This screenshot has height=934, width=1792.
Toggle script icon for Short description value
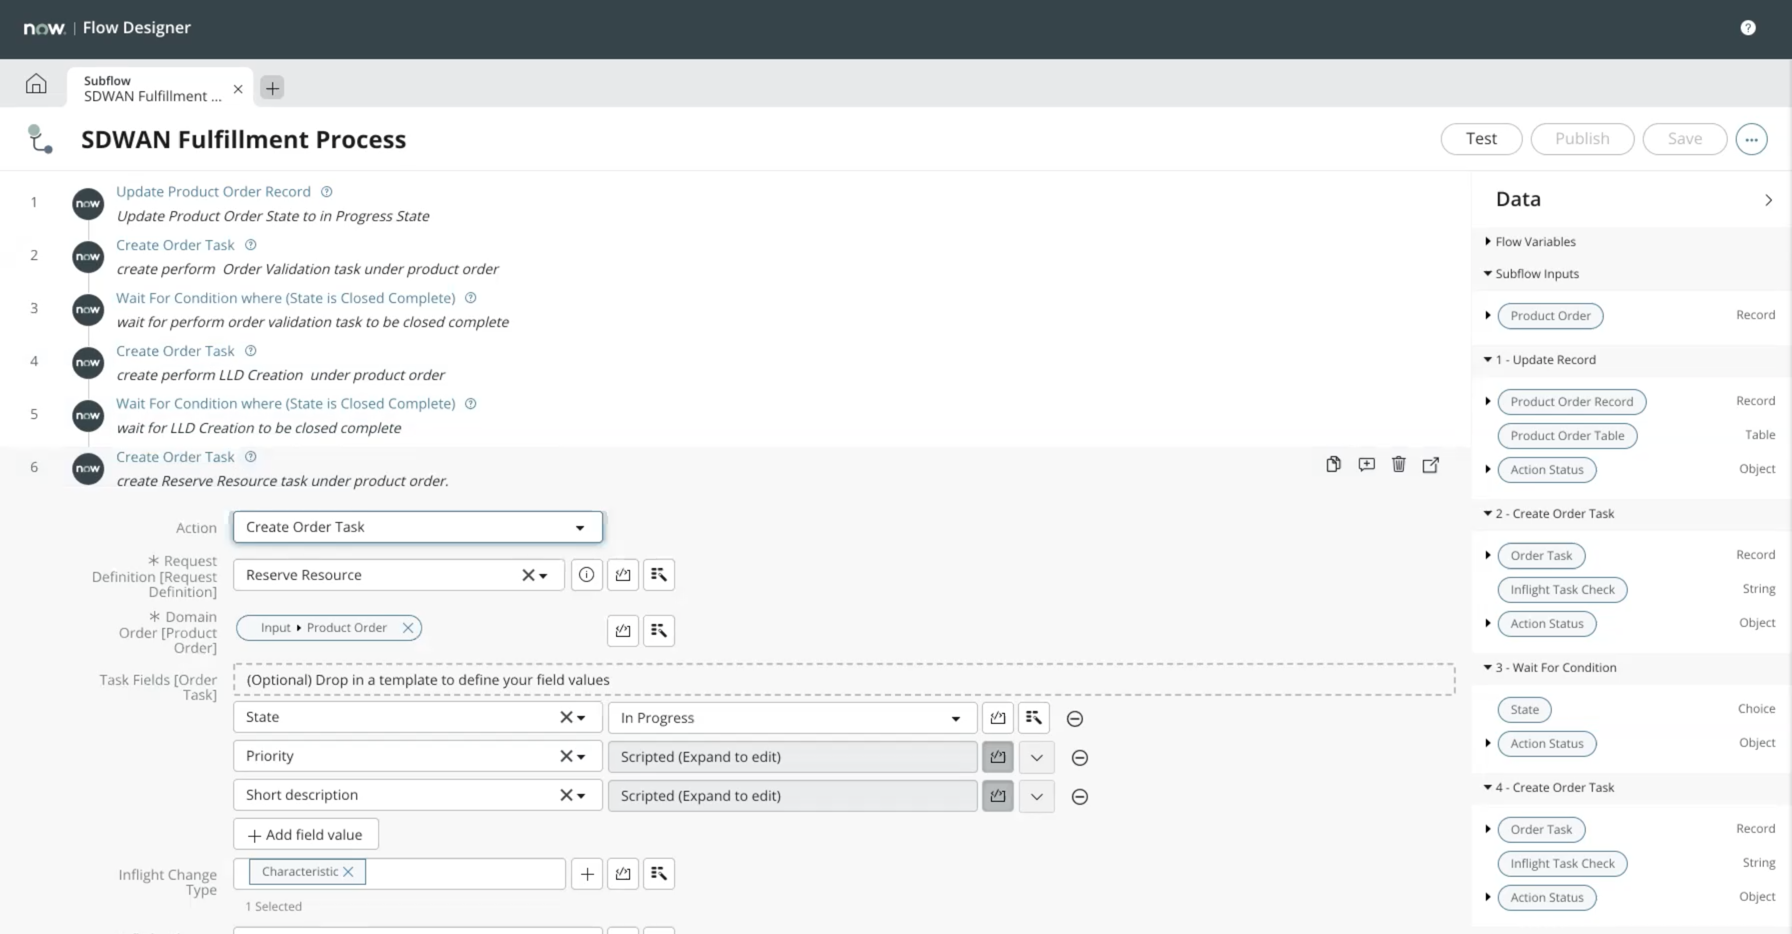coord(998,796)
